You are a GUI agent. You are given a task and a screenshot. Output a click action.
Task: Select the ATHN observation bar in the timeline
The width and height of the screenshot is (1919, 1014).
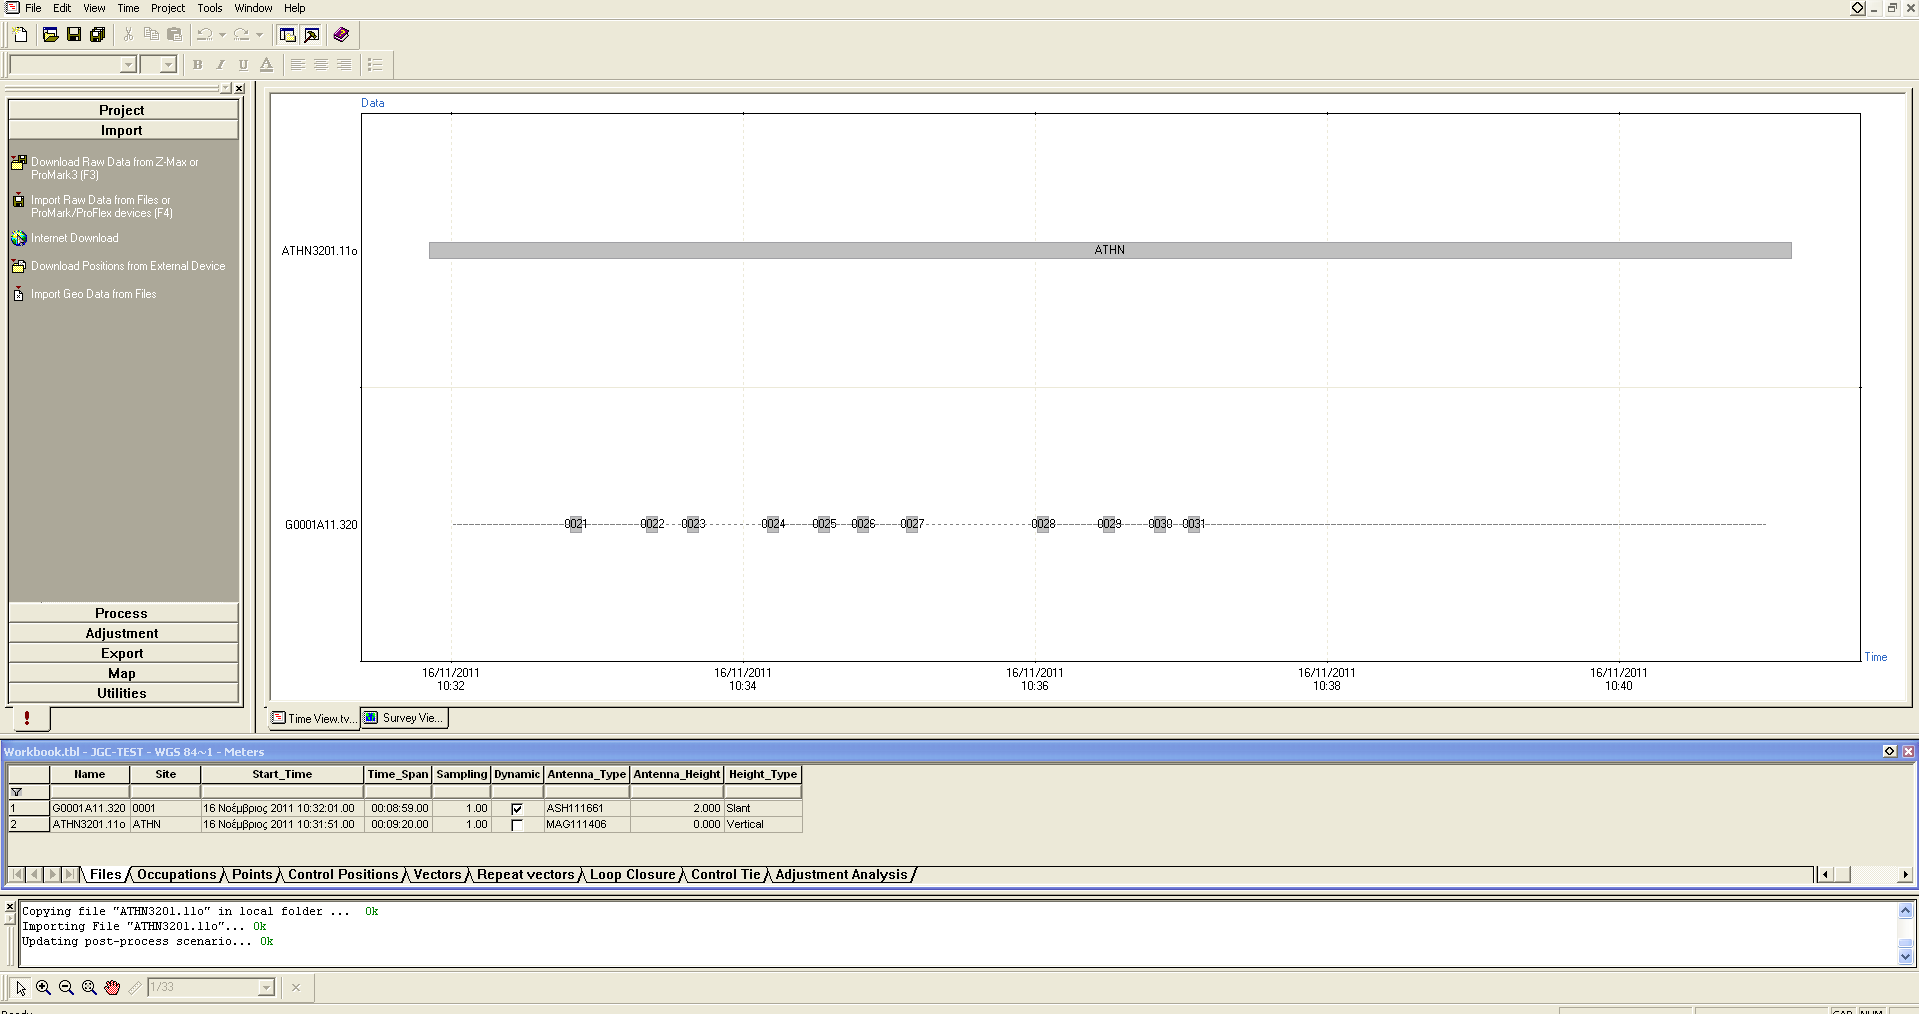(x=1110, y=250)
